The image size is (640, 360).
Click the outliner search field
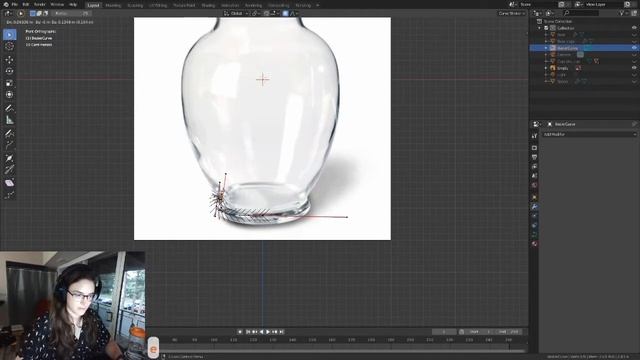[x=581, y=13]
